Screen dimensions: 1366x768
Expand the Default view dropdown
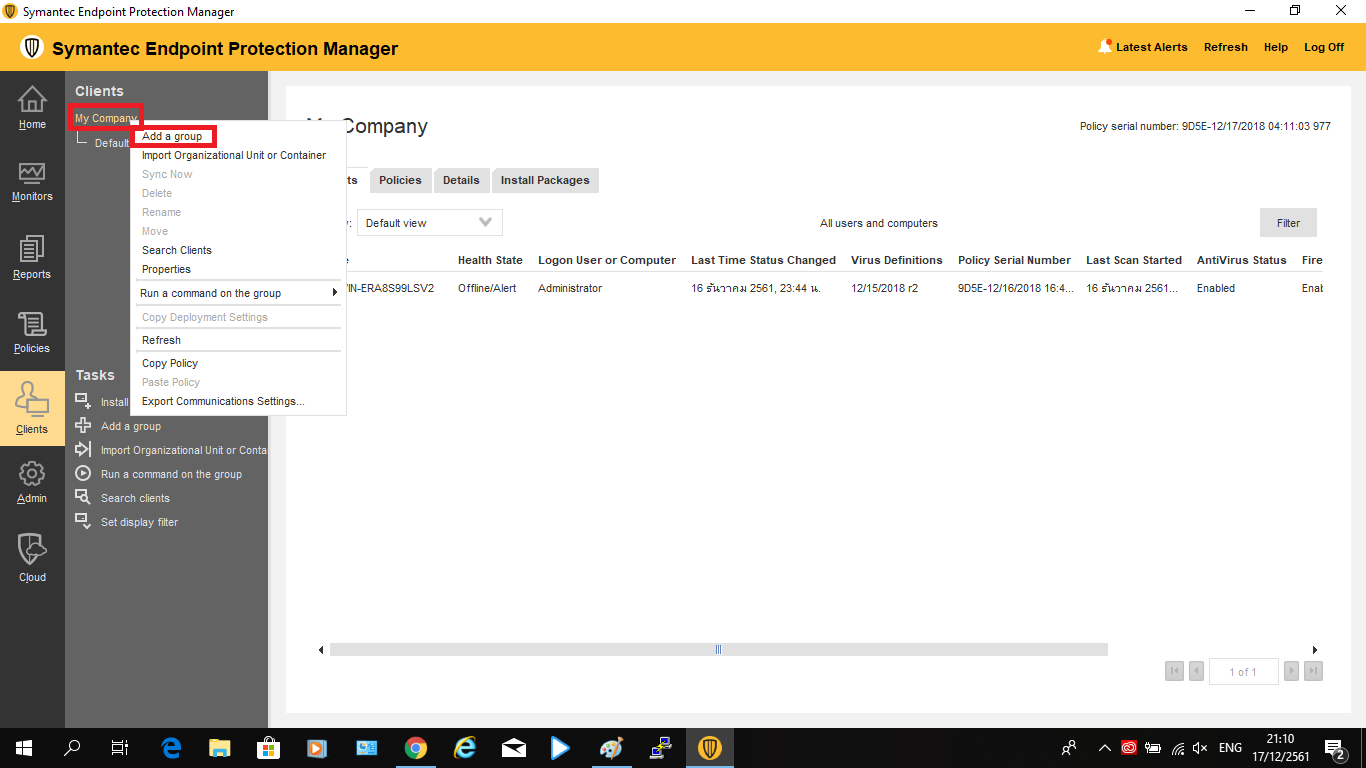430,223
